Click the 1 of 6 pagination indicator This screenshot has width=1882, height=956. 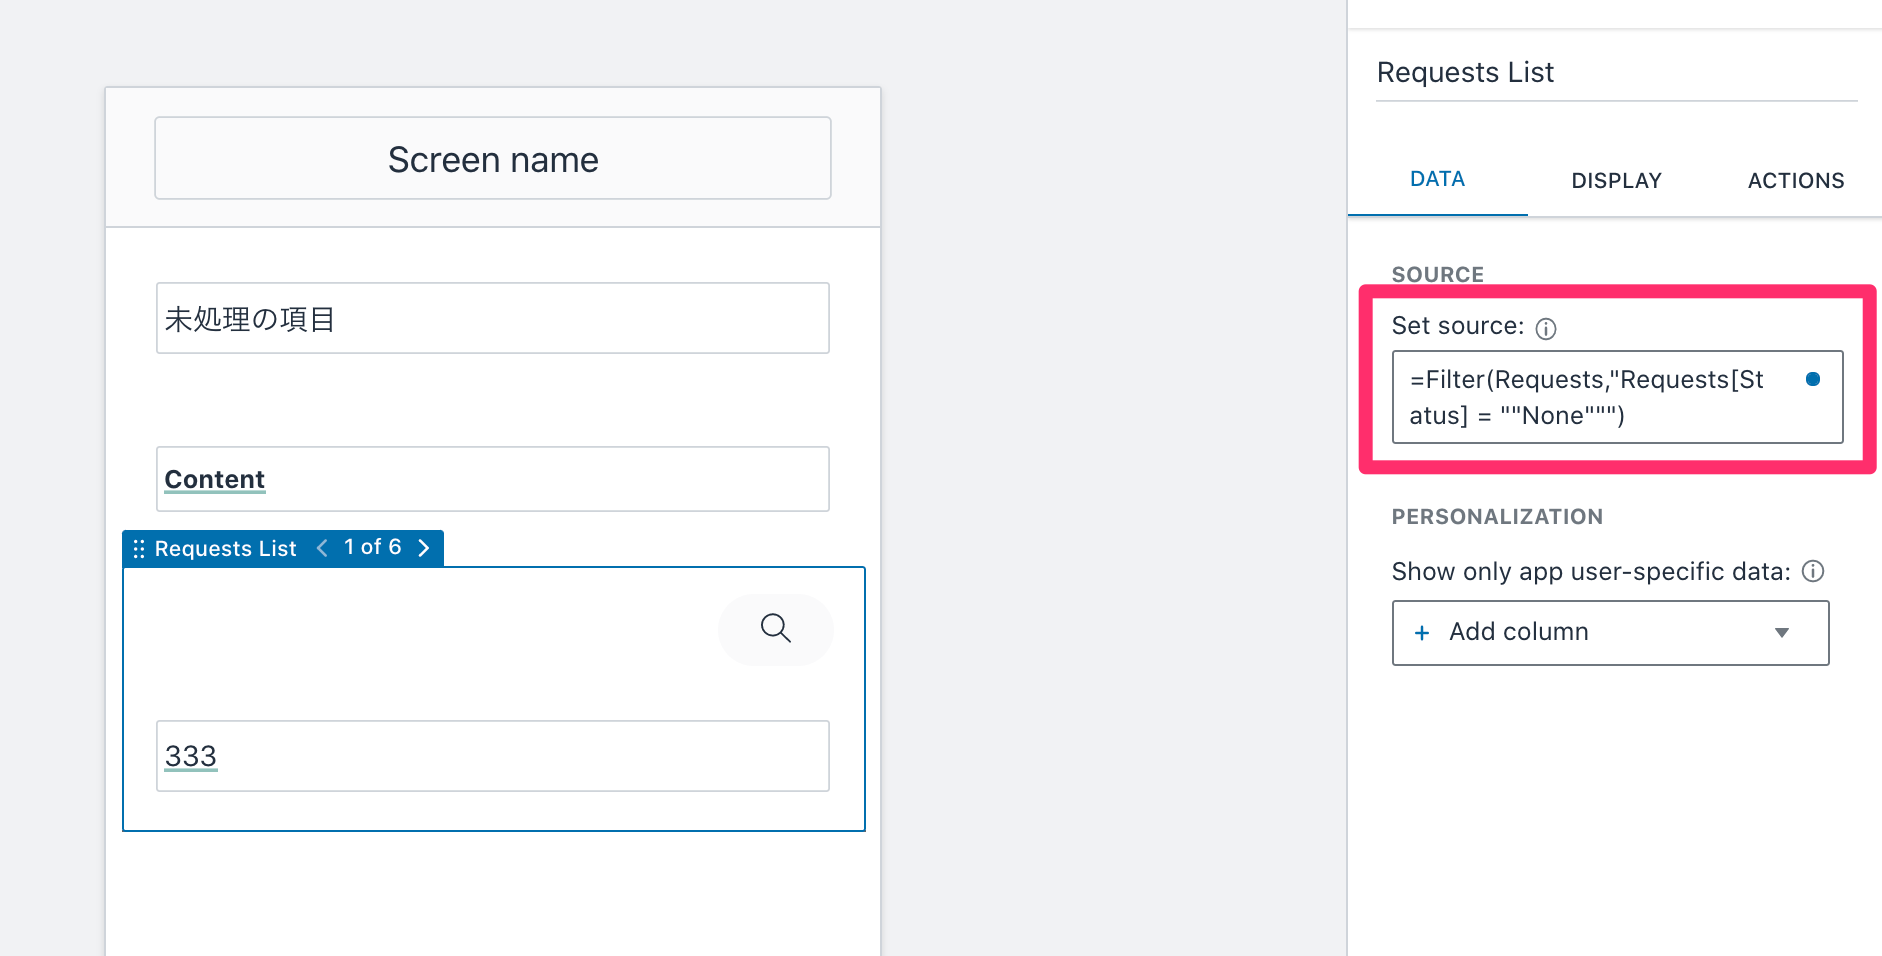tap(372, 547)
